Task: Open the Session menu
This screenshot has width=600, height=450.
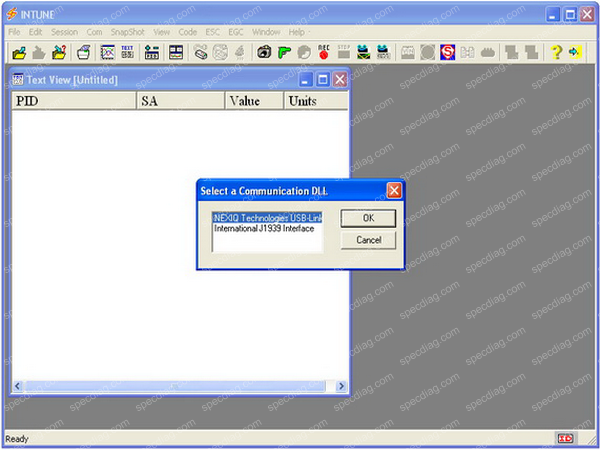Action: pyautogui.click(x=64, y=32)
